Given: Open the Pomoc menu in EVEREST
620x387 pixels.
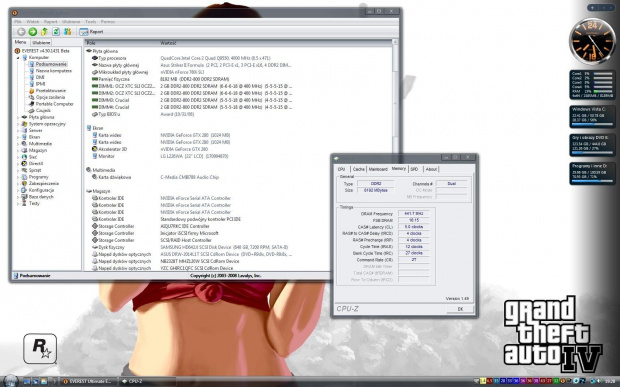Looking at the screenshot, I should coord(108,22).
